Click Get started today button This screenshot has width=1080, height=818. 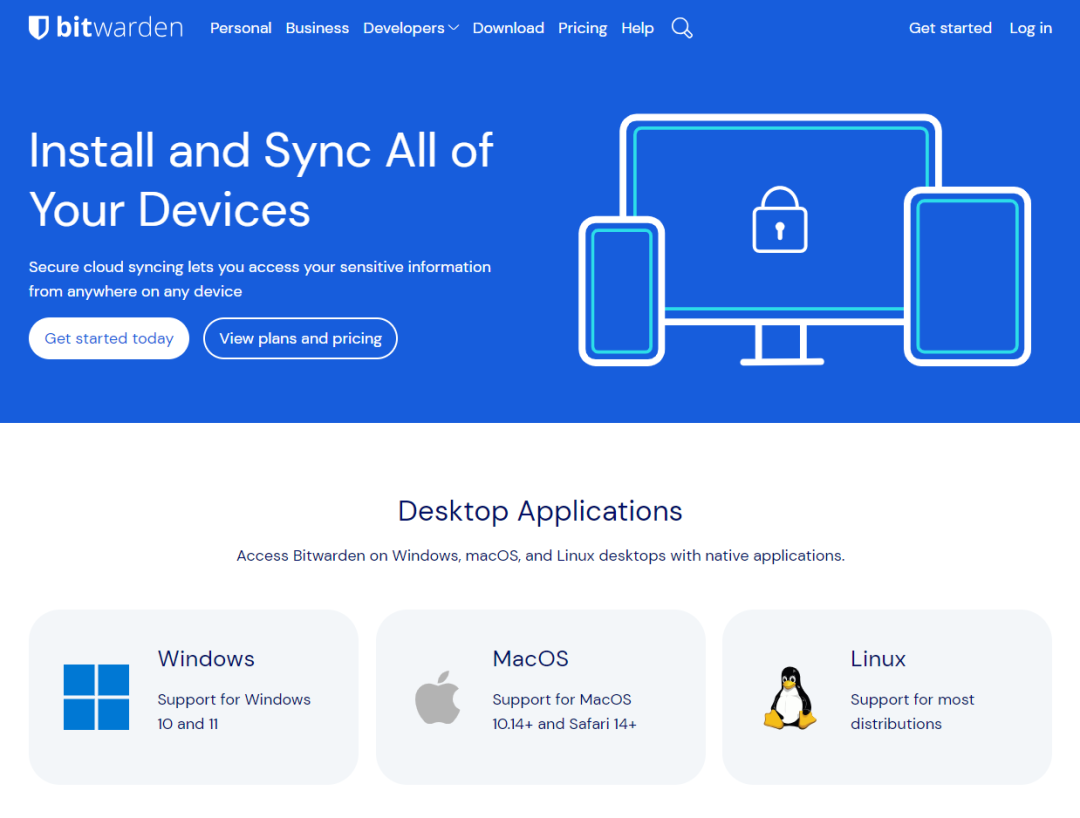pyautogui.click(x=109, y=338)
